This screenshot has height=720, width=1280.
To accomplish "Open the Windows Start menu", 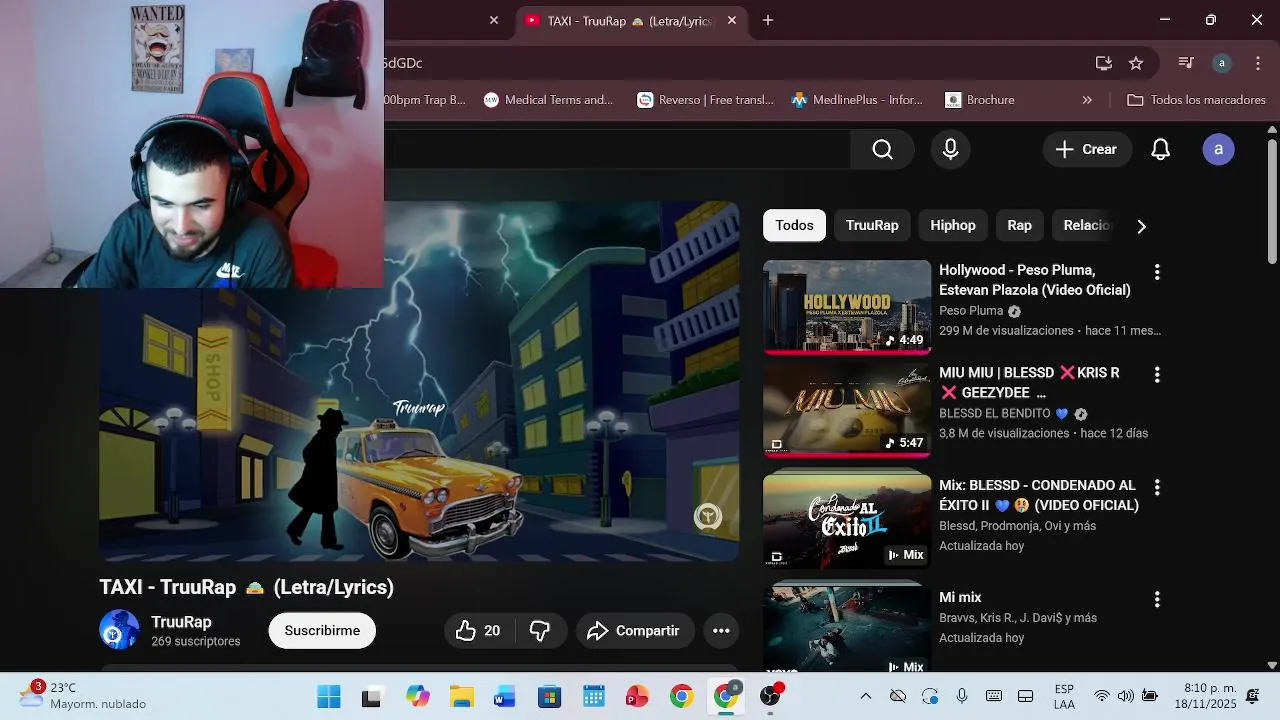I will point(328,696).
